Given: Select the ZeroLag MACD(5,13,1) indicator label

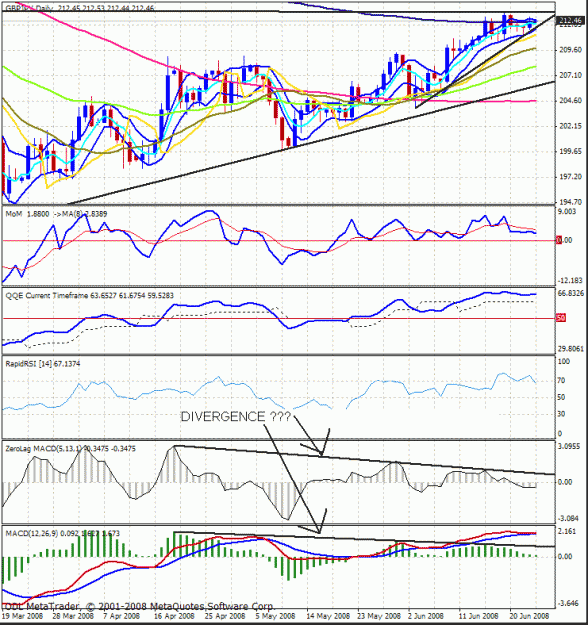Looking at the screenshot, I should (71, 449).
